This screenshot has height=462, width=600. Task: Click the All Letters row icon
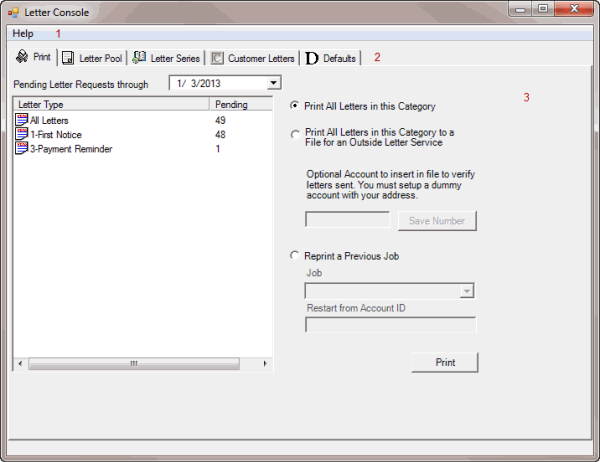click(x=22, y=120)
